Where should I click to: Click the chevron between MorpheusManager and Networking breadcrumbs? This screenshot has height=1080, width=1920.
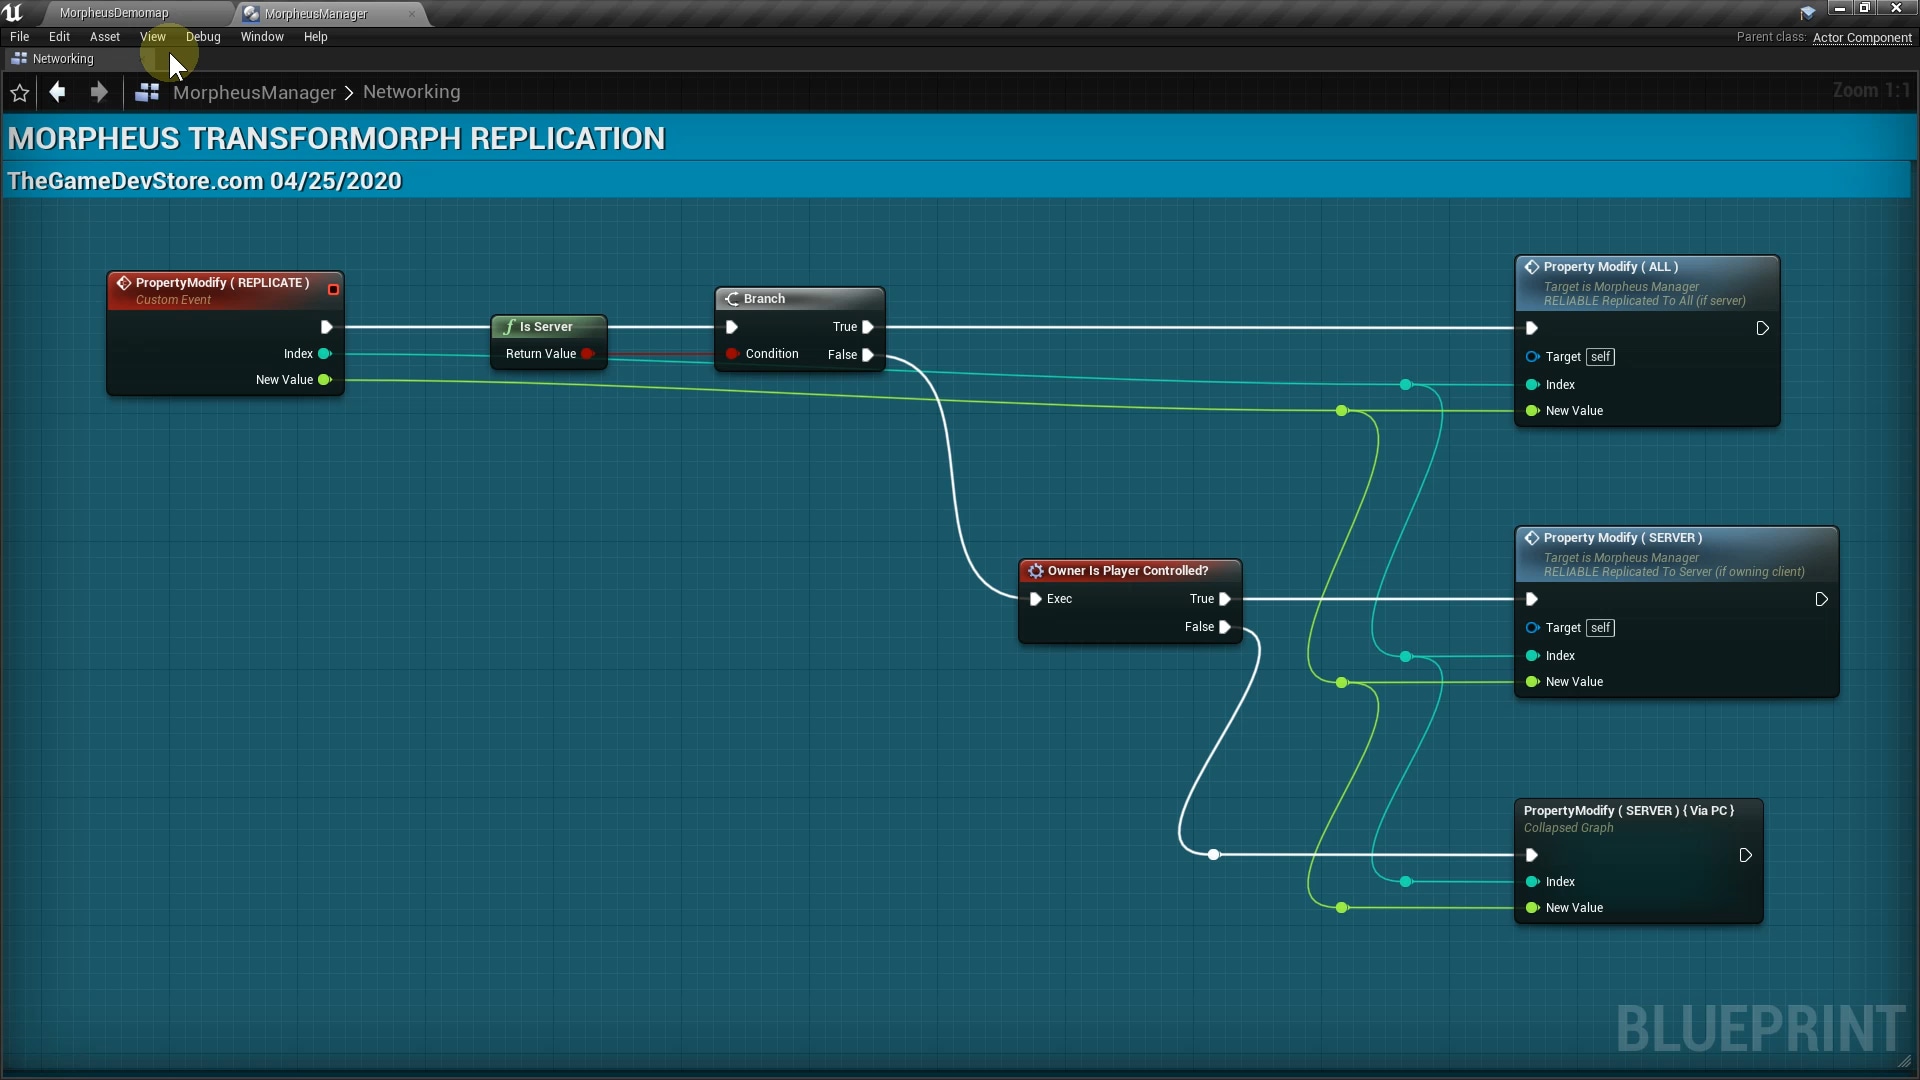(348, 92)
